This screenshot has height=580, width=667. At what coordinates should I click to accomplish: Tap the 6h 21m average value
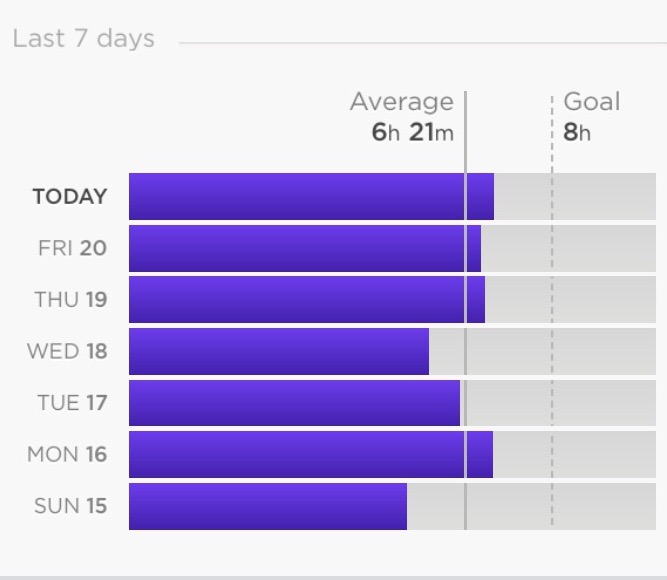coord(412,132)
